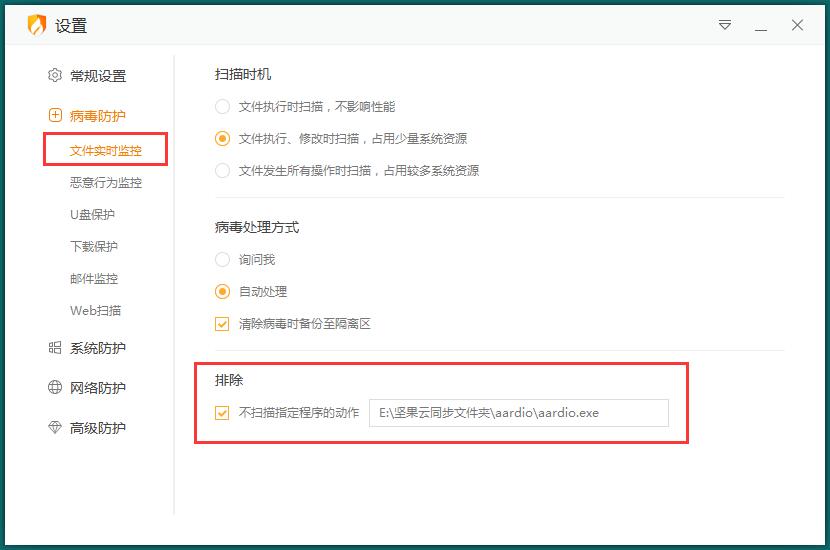Click the 排除 section heading
The image size is (830, 550).
pos(229,380)
